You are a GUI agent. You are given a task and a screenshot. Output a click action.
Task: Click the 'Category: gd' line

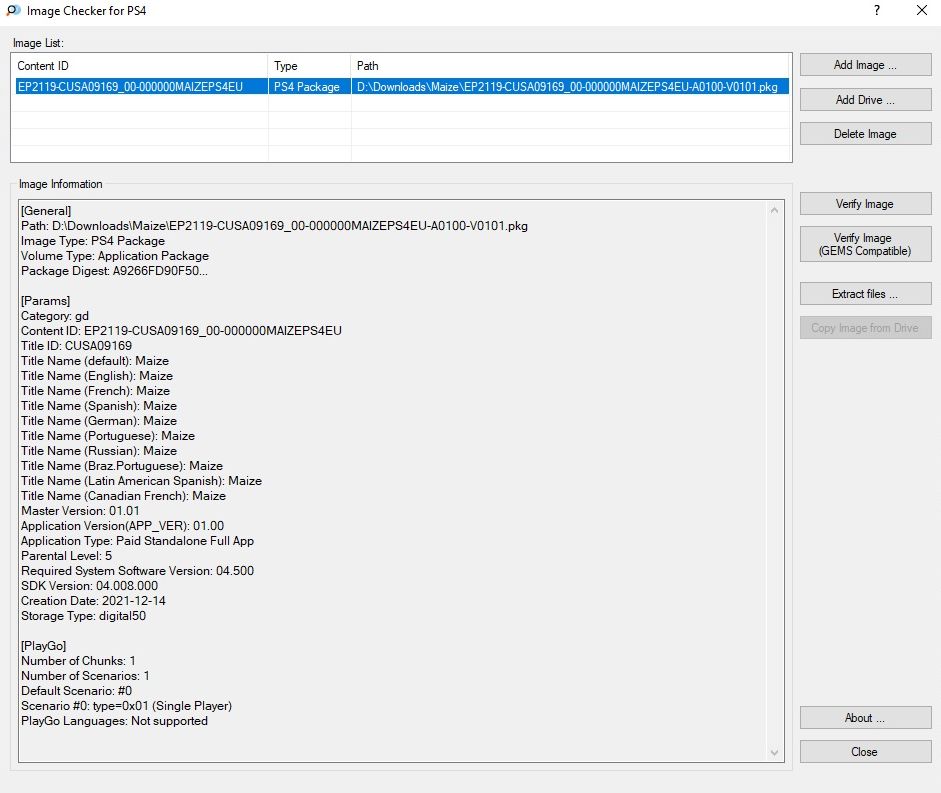coord(55,316)
